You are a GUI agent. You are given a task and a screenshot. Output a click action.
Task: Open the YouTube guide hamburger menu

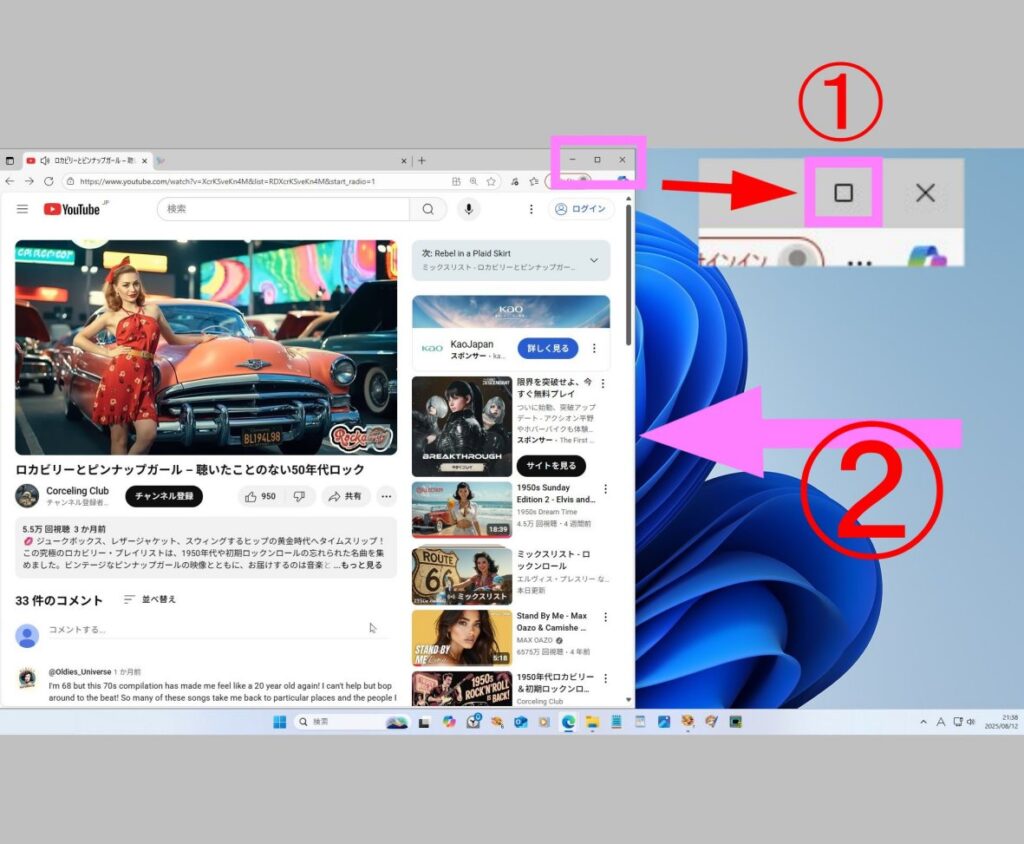point(22,209)
